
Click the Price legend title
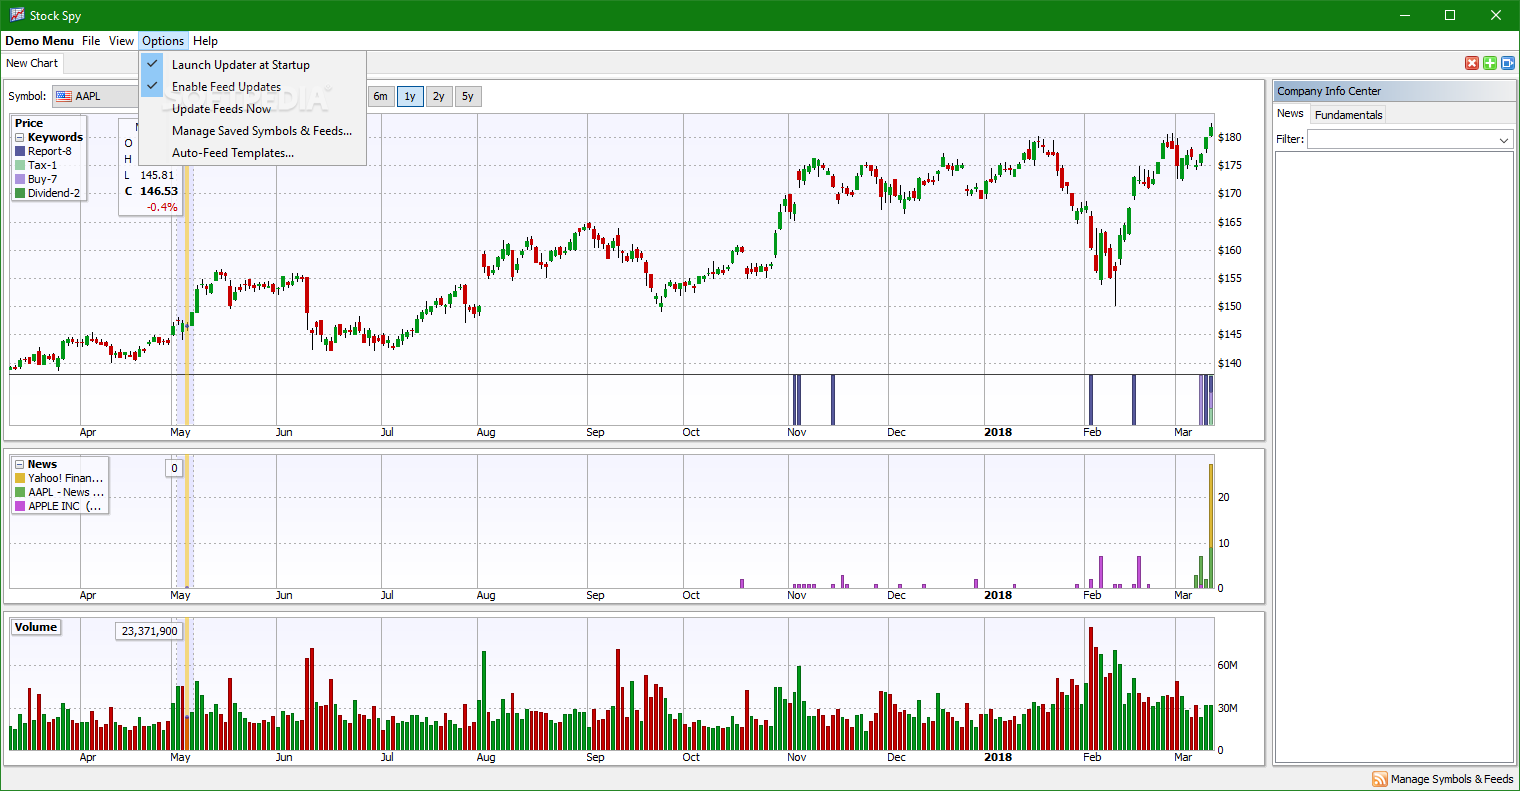click(29, 123)
